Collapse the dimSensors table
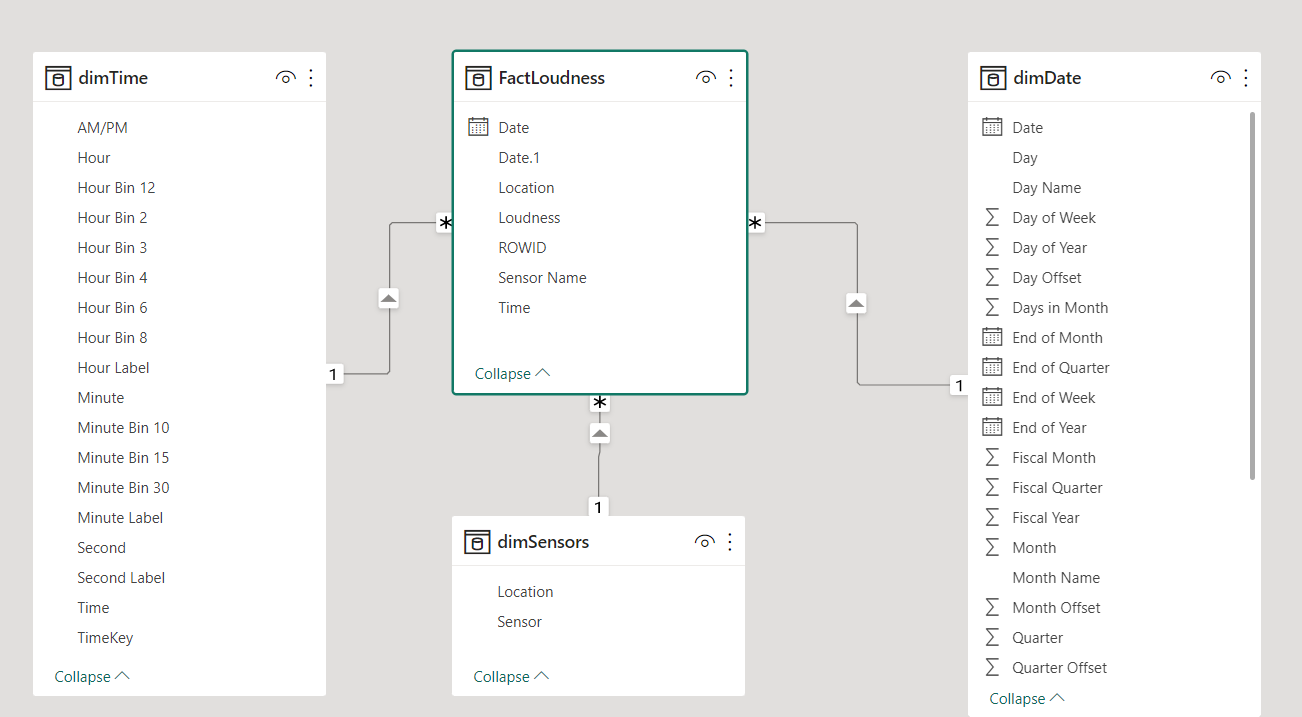This screenshot has height=717, width=1302. coord(511,677)
